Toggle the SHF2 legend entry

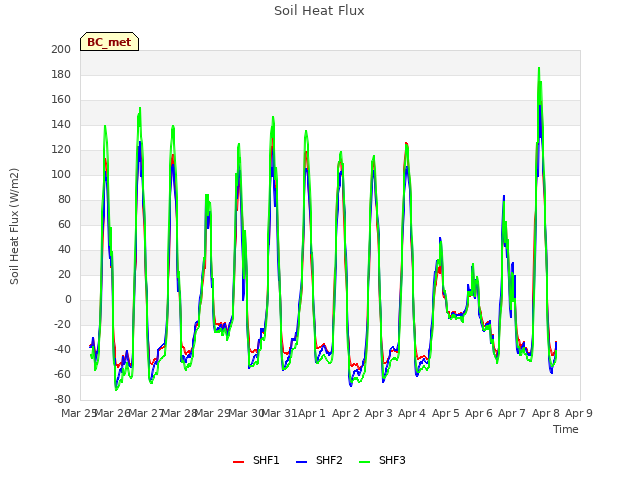pyautogui.click(x=319, y=460)
